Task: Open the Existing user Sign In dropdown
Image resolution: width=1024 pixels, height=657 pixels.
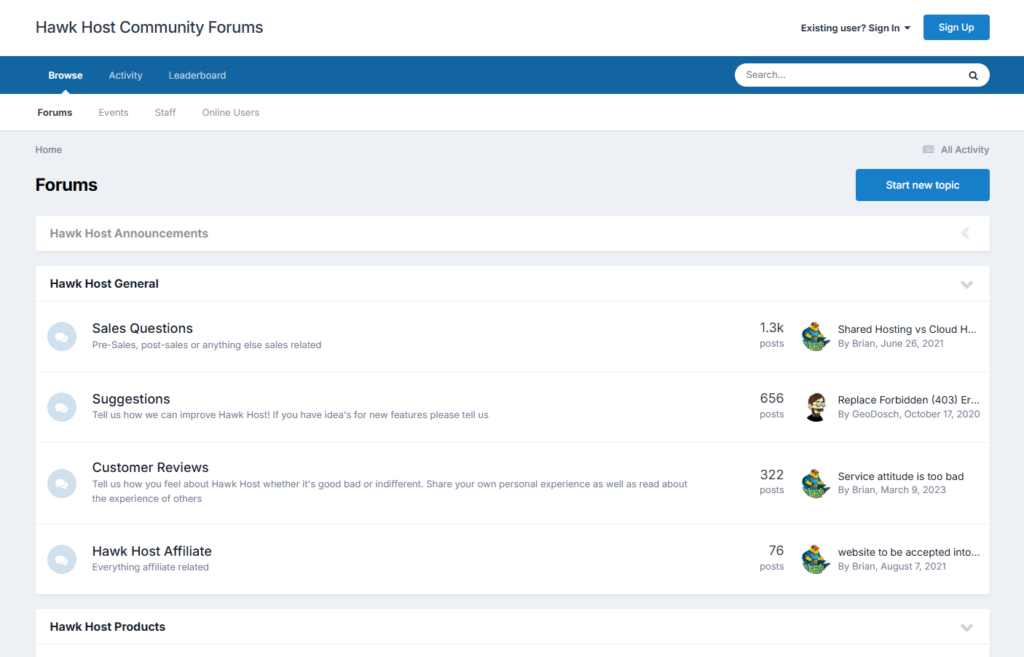Action: [x=855, y=27]
